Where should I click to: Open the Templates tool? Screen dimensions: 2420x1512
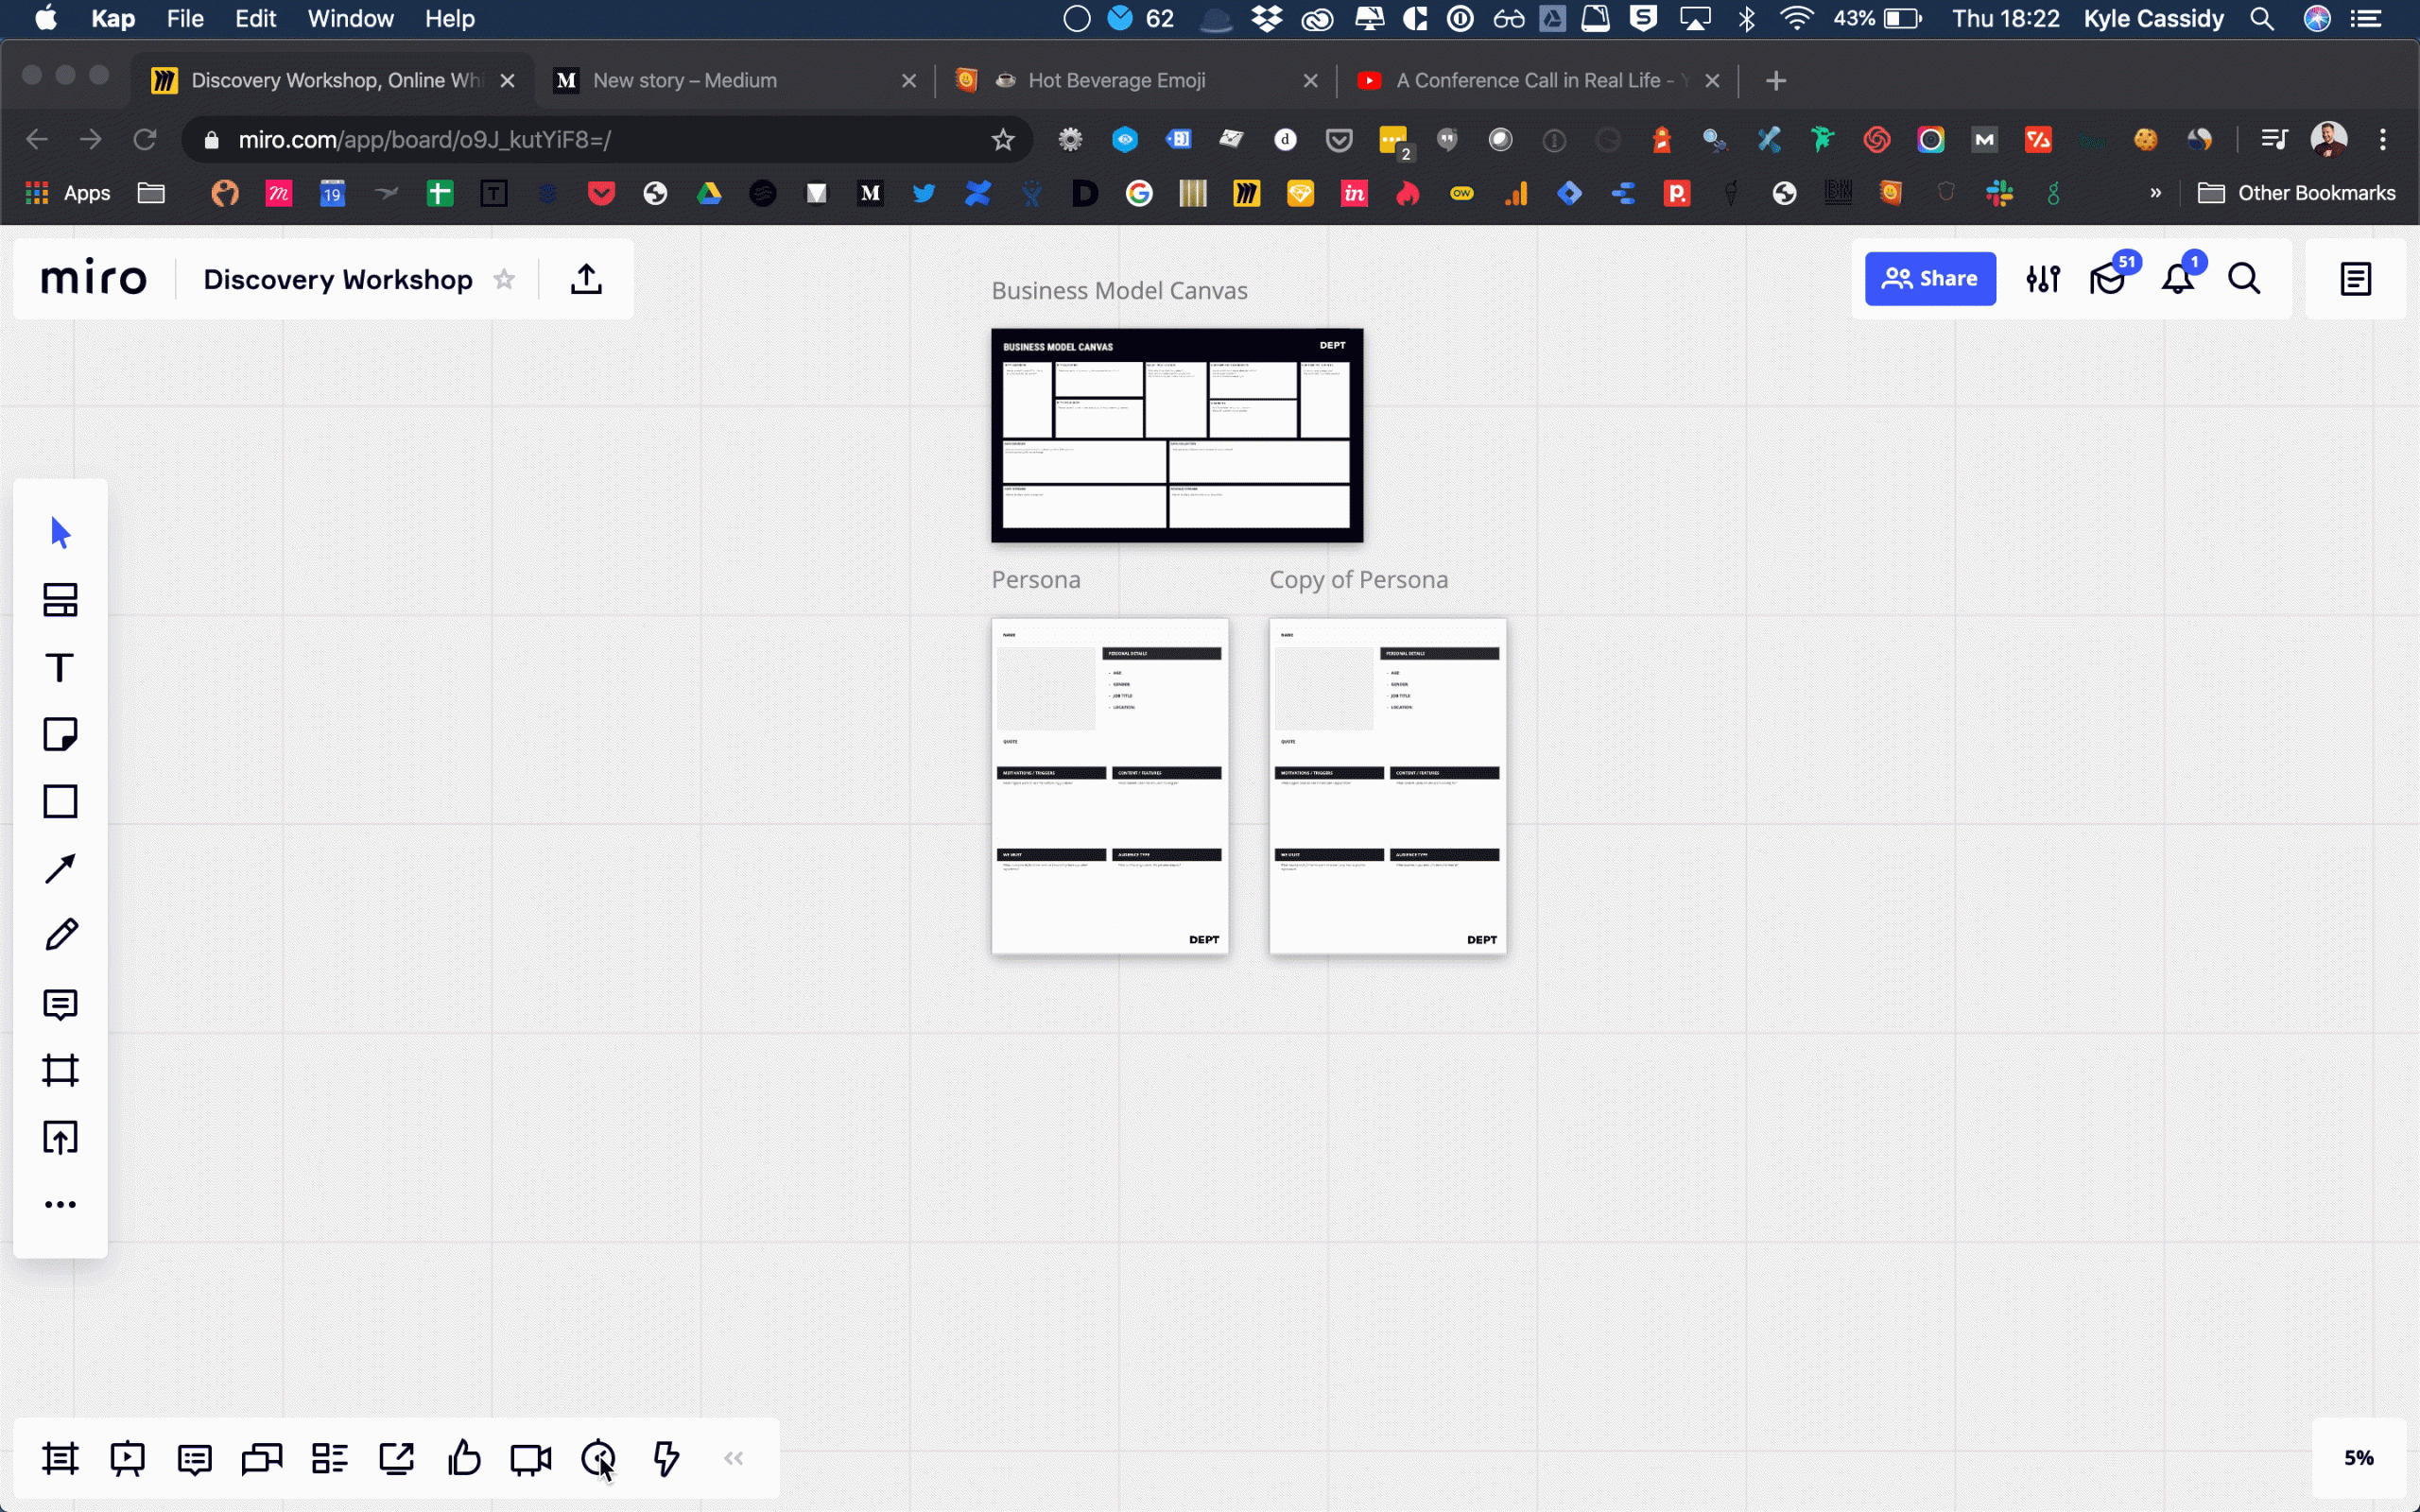coord(60,600)
